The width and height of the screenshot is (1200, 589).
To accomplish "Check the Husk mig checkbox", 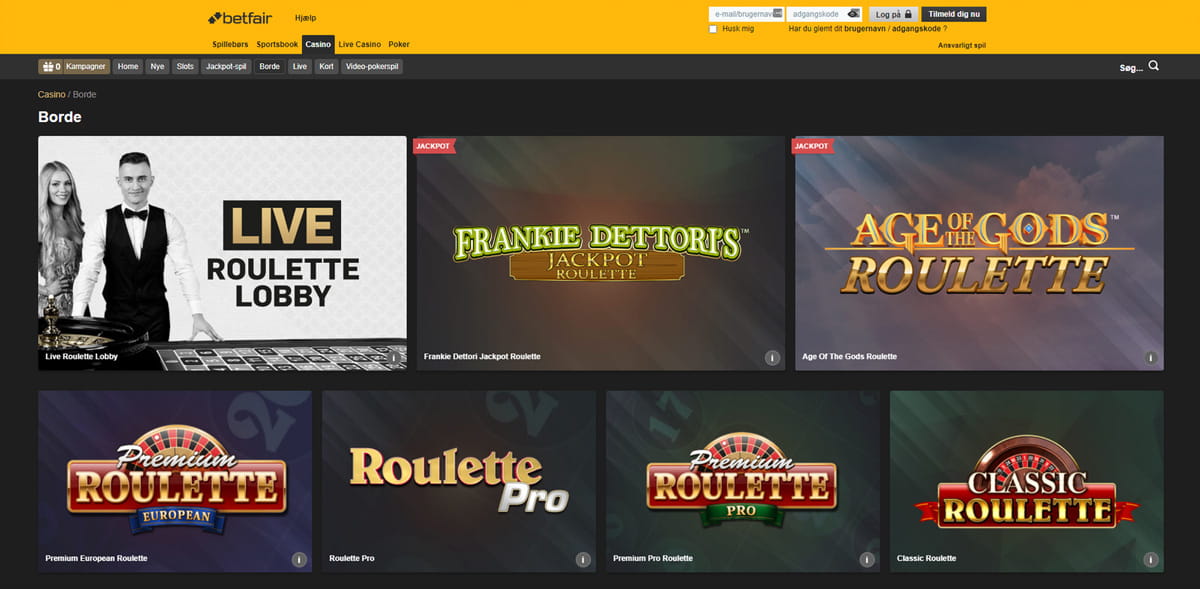I will (x=713, y=29).
